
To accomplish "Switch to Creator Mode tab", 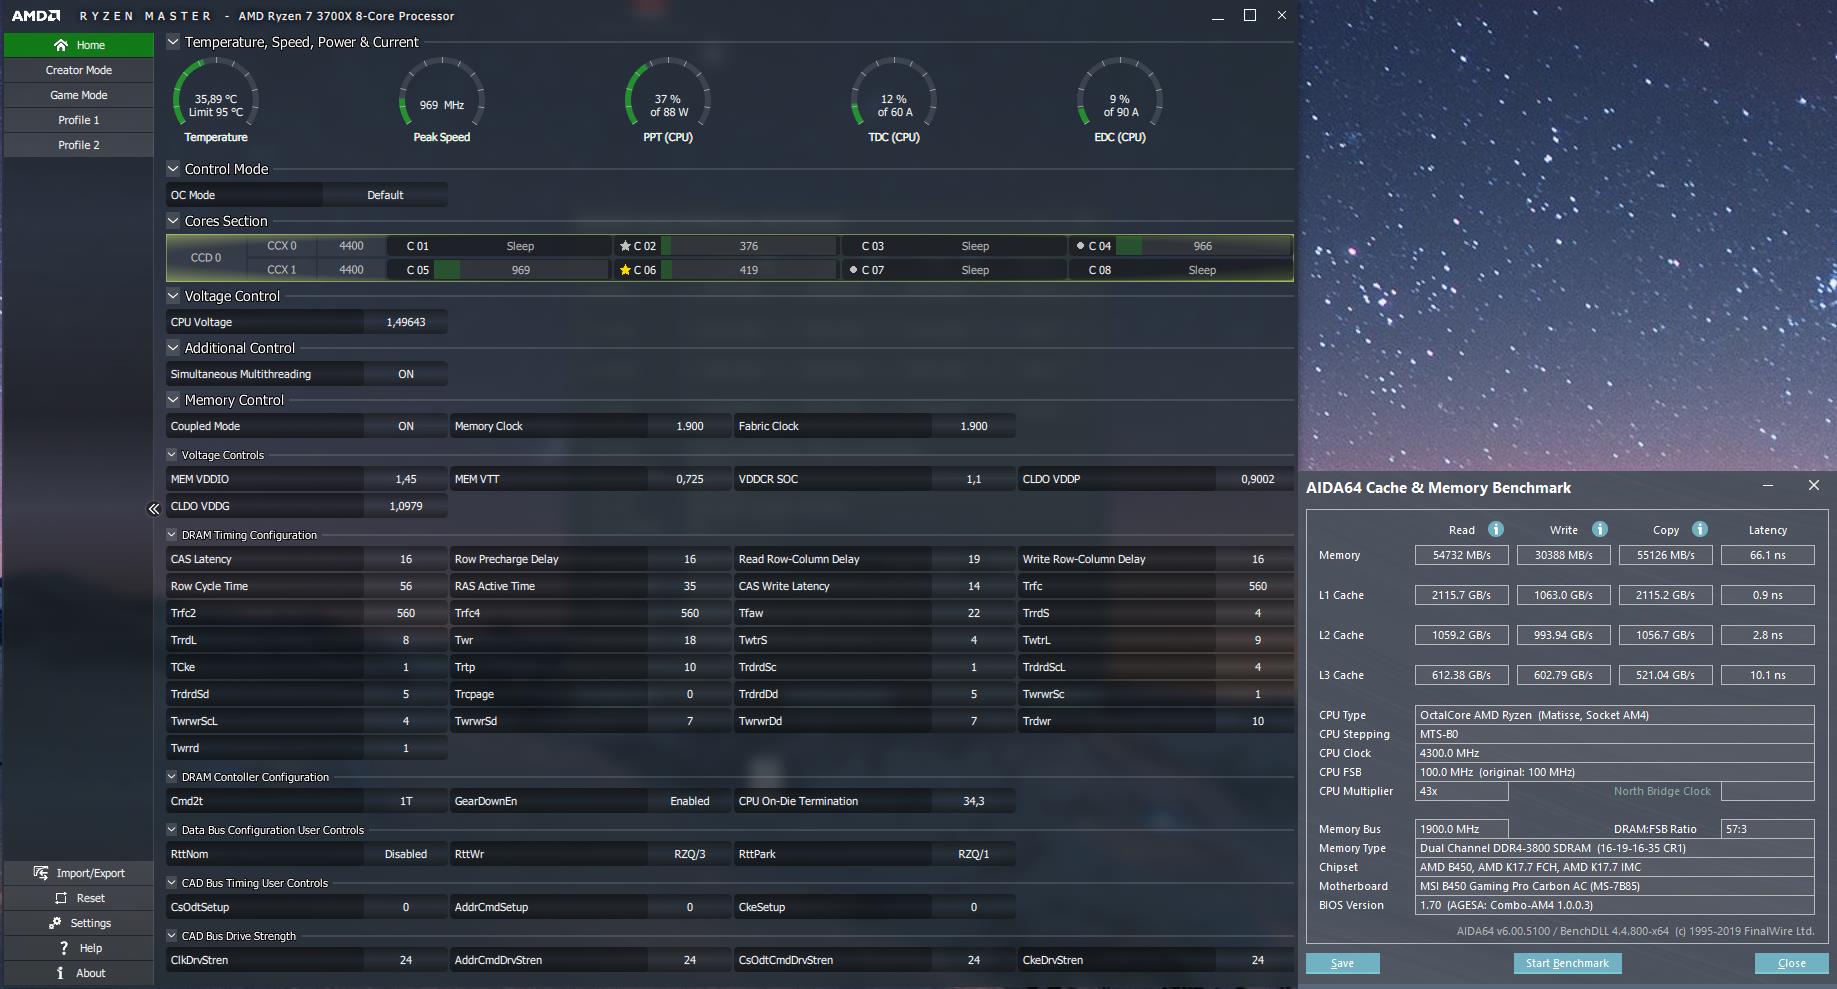I will 79,70.
